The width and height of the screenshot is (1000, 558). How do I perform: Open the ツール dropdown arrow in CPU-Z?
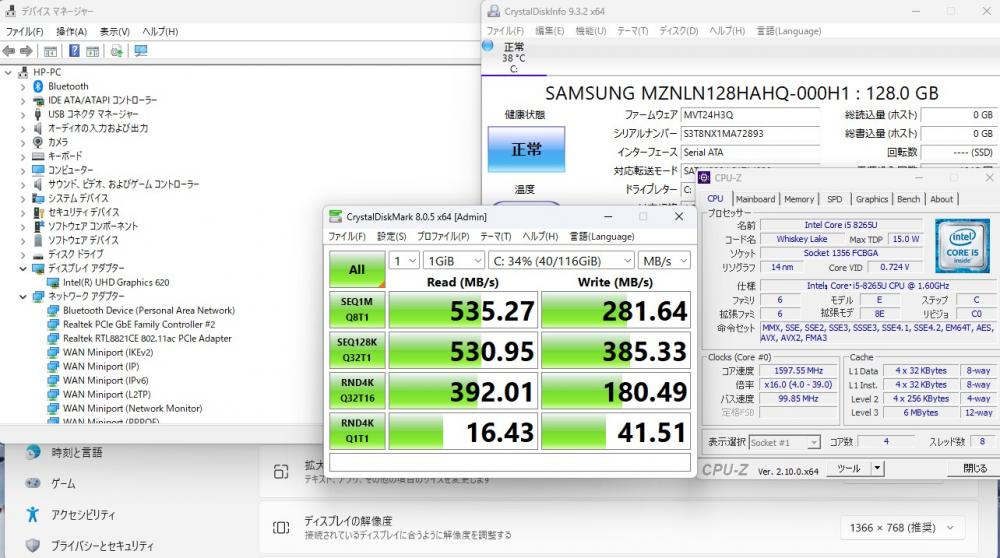pyautogui.click(x=878, y=469)
